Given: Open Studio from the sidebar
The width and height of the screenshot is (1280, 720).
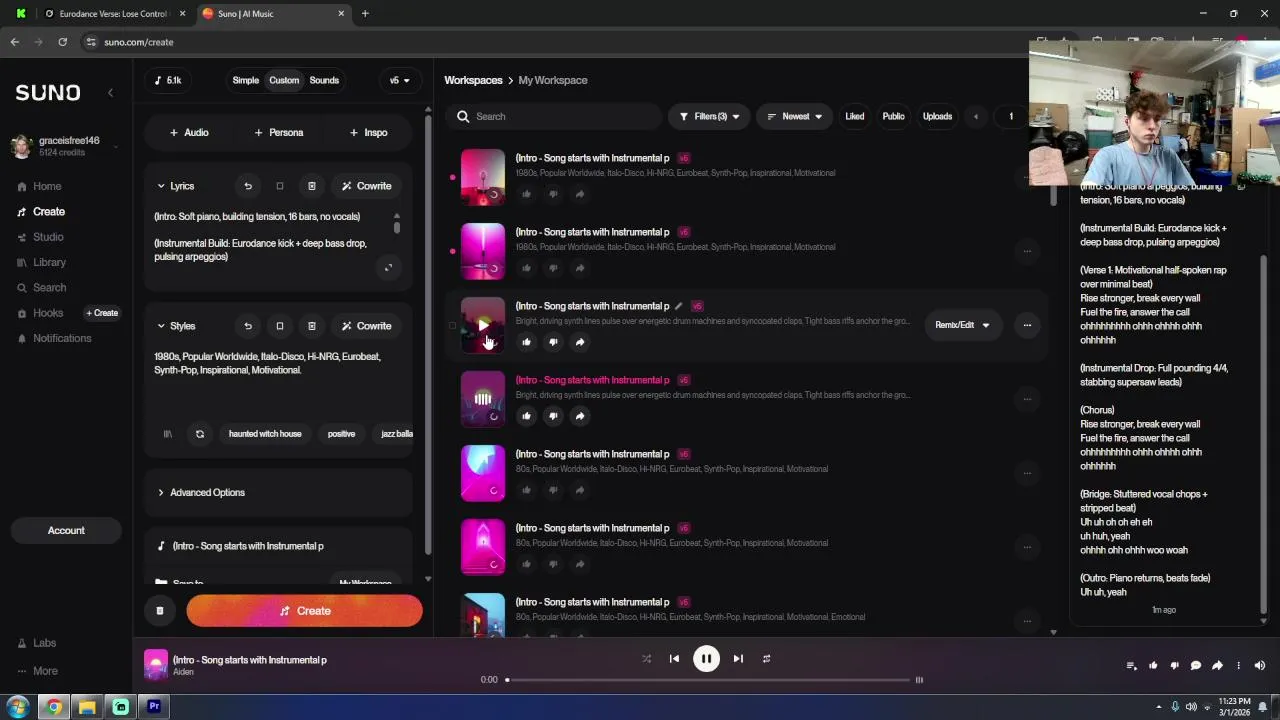Looking at the screenshot, I should pyautogui.click(x=40, y=237).
